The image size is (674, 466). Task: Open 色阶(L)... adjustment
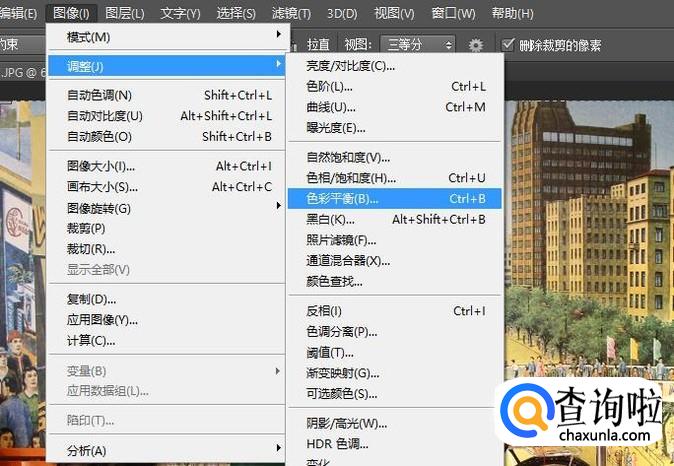tap(395, 86)
